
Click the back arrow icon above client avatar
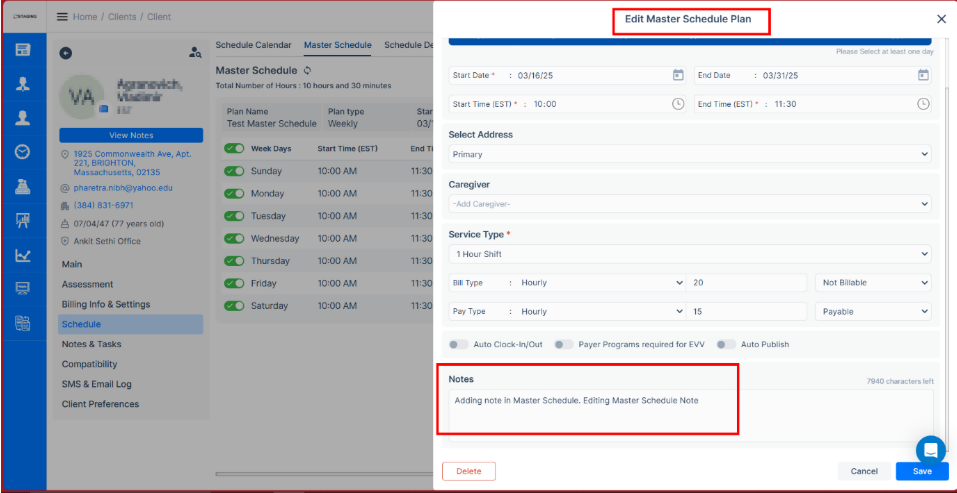coord(66,53)
